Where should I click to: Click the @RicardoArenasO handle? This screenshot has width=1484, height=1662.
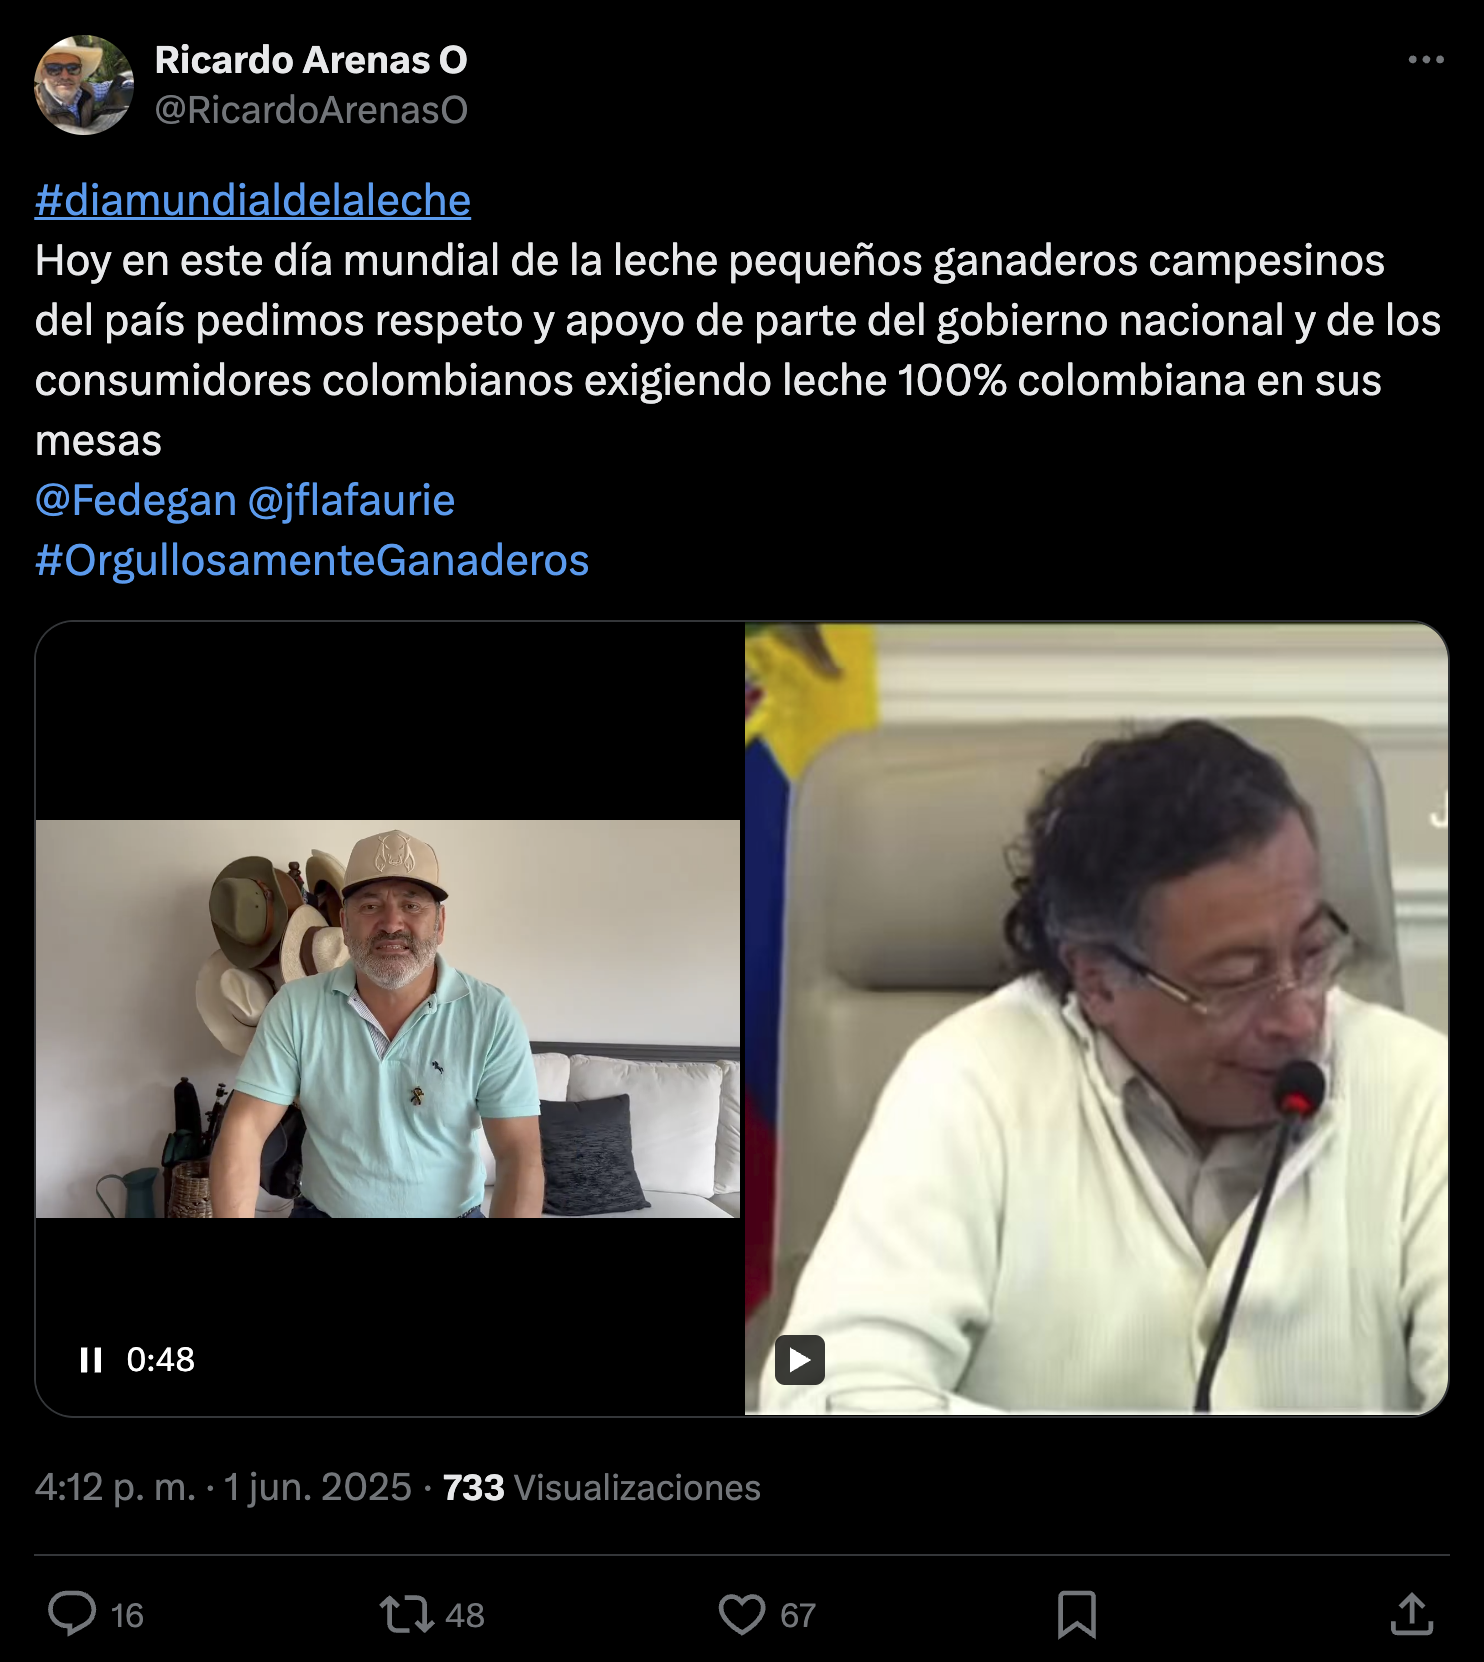(311, 110)
